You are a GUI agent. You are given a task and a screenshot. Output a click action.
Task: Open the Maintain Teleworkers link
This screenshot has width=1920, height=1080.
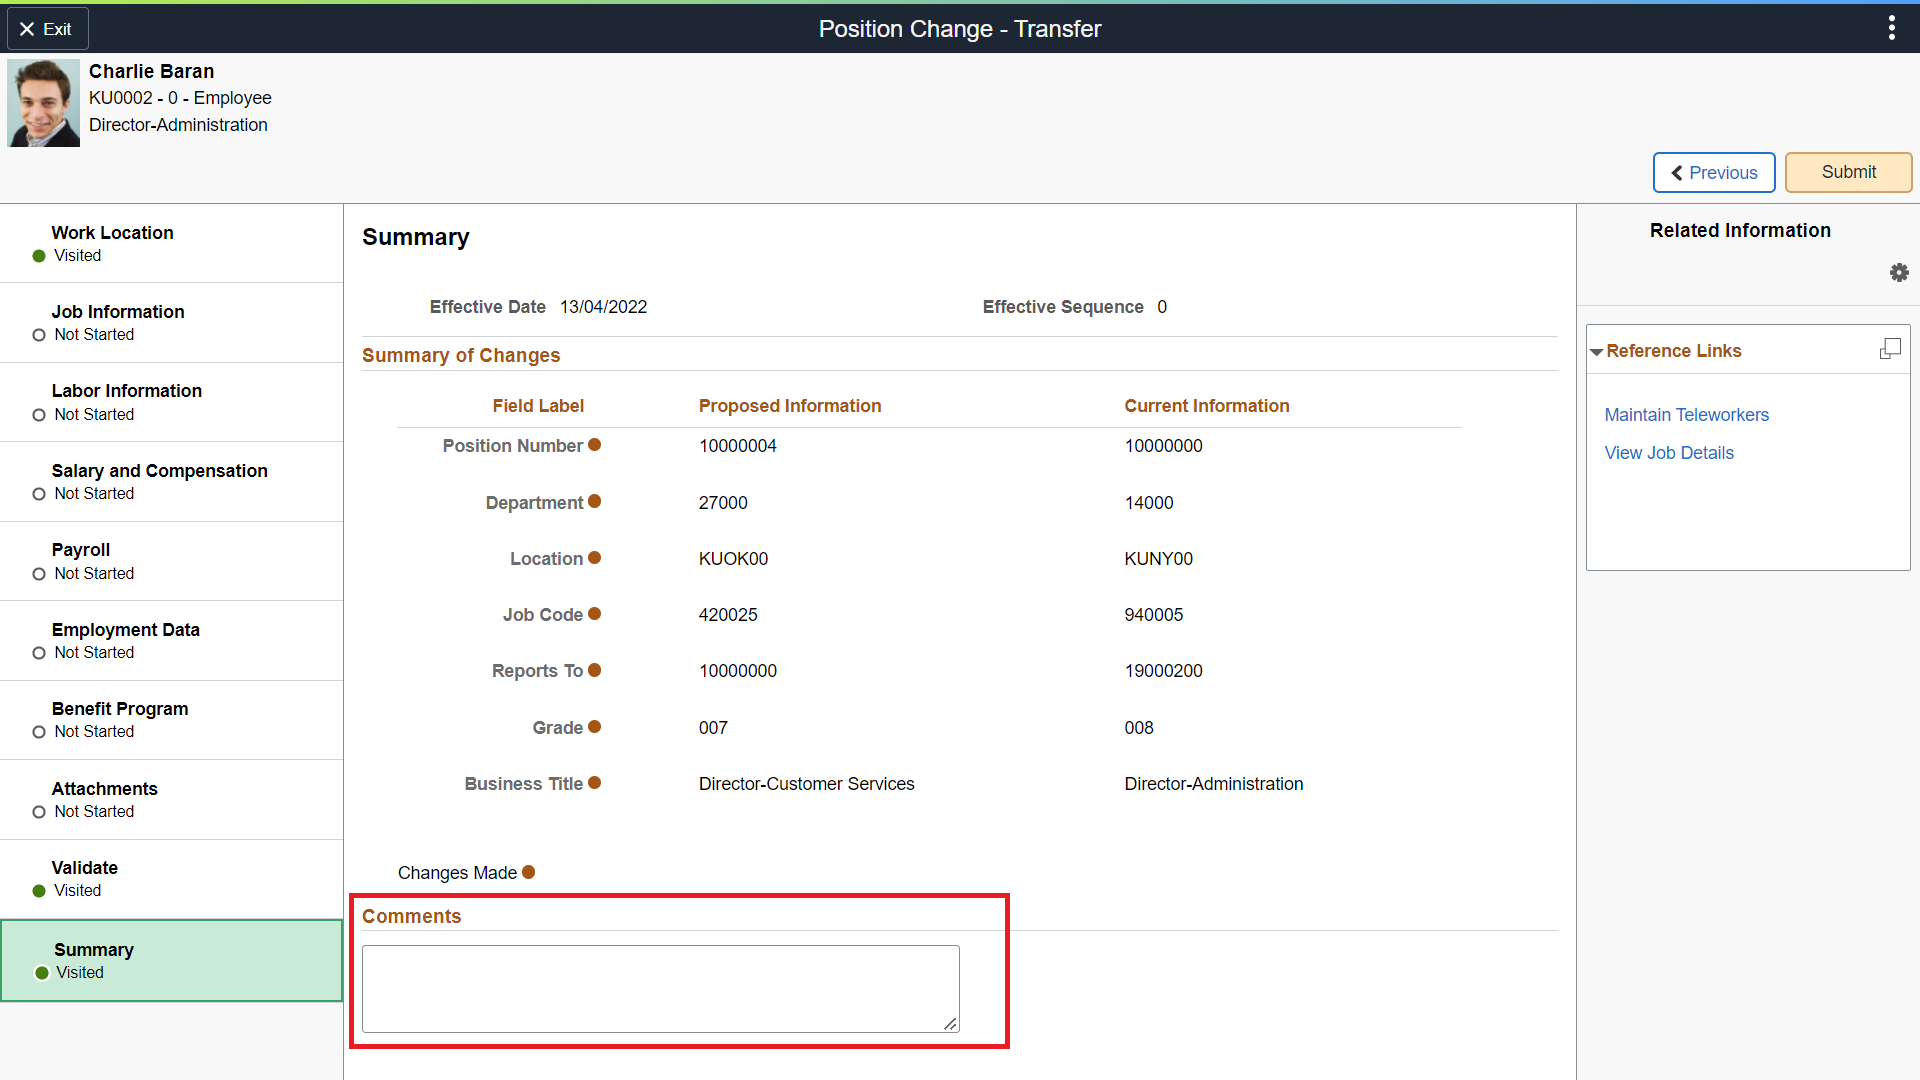tap(1686, 414)
